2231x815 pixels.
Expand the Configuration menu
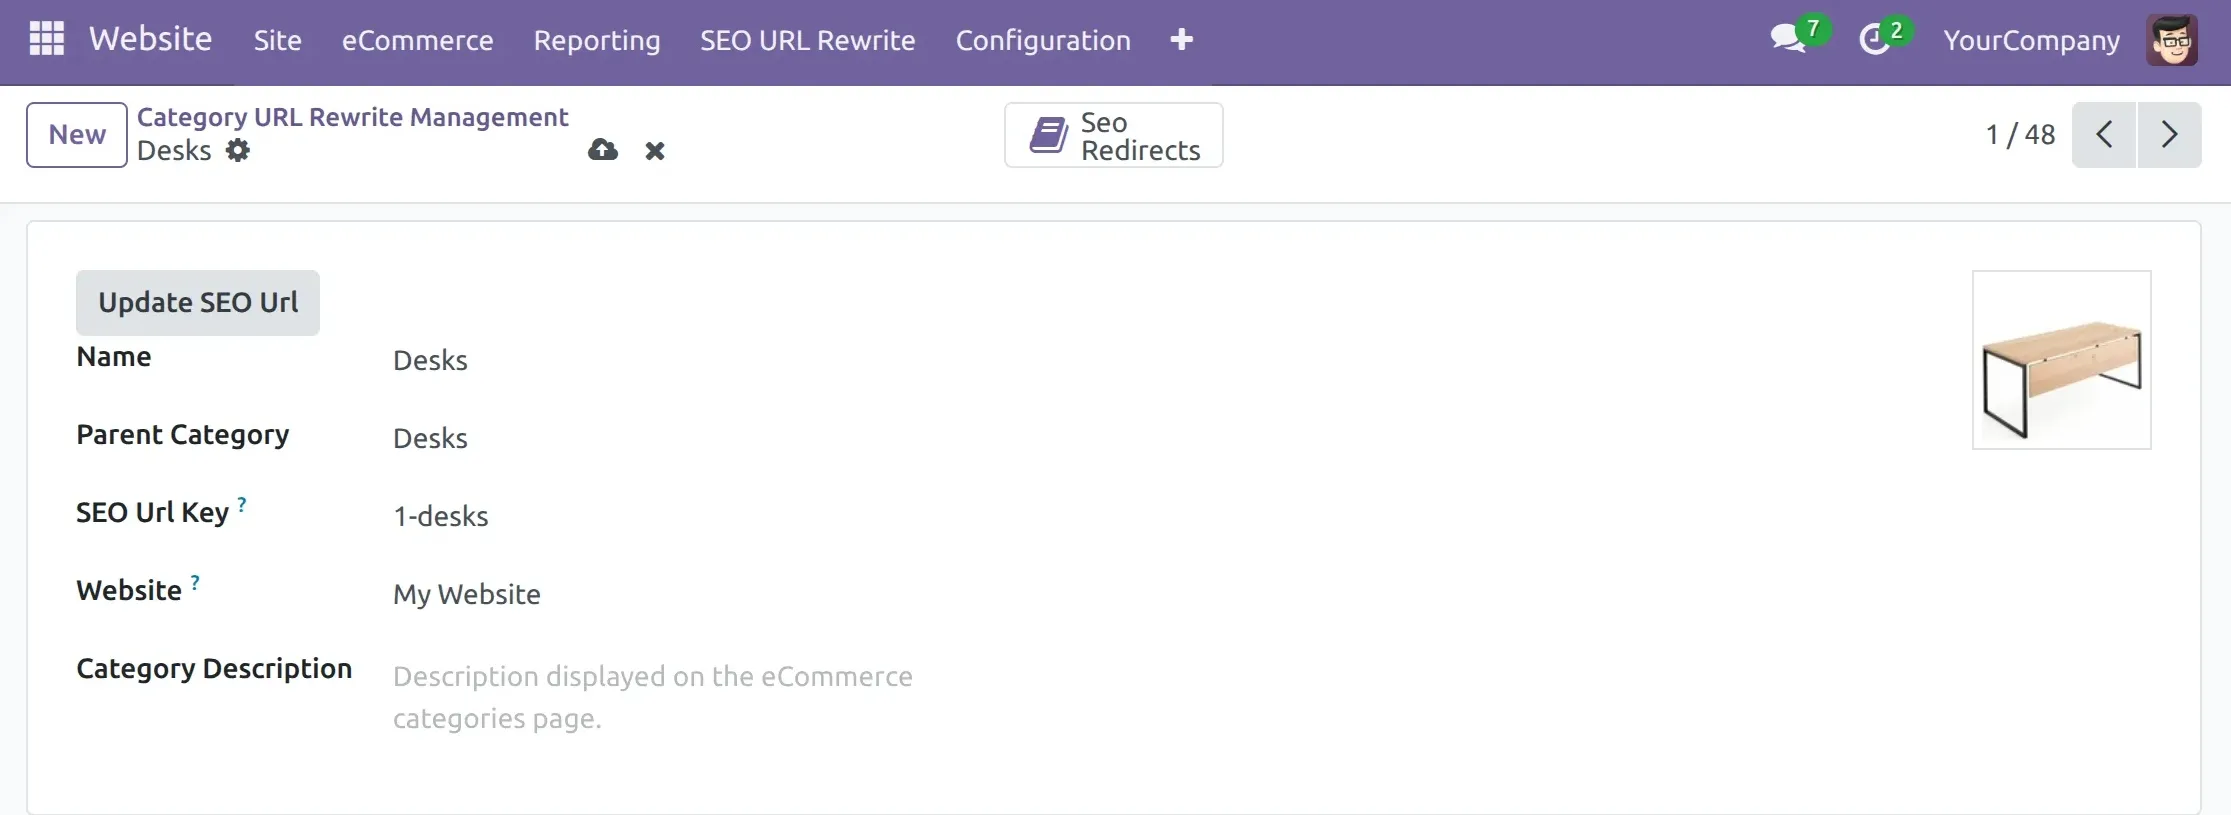[x=1043, y=40]
